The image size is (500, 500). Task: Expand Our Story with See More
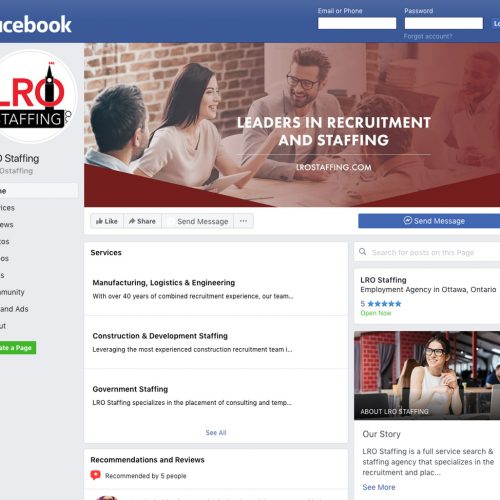[x=379, y=487]
